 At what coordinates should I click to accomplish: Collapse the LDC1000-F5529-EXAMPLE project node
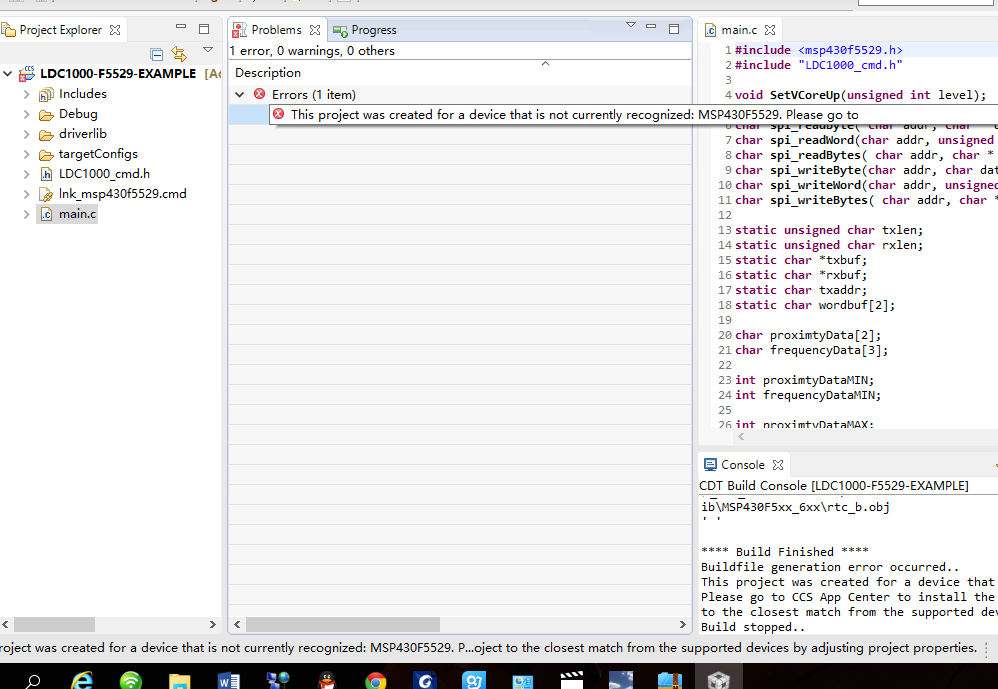click(x=8, y=74)
